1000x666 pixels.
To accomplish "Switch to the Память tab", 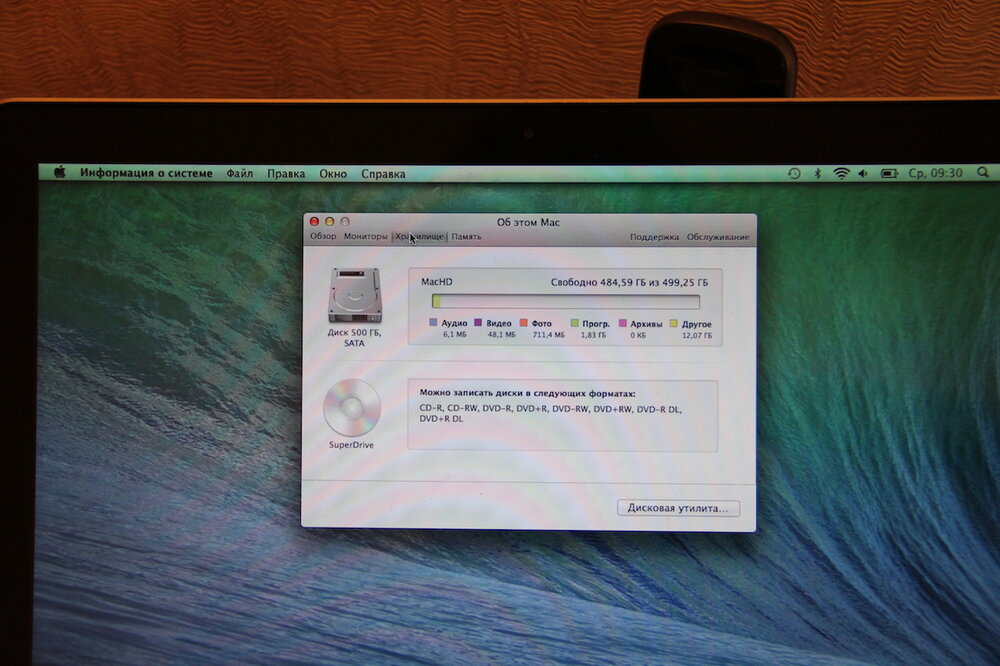I will [466, 237].
